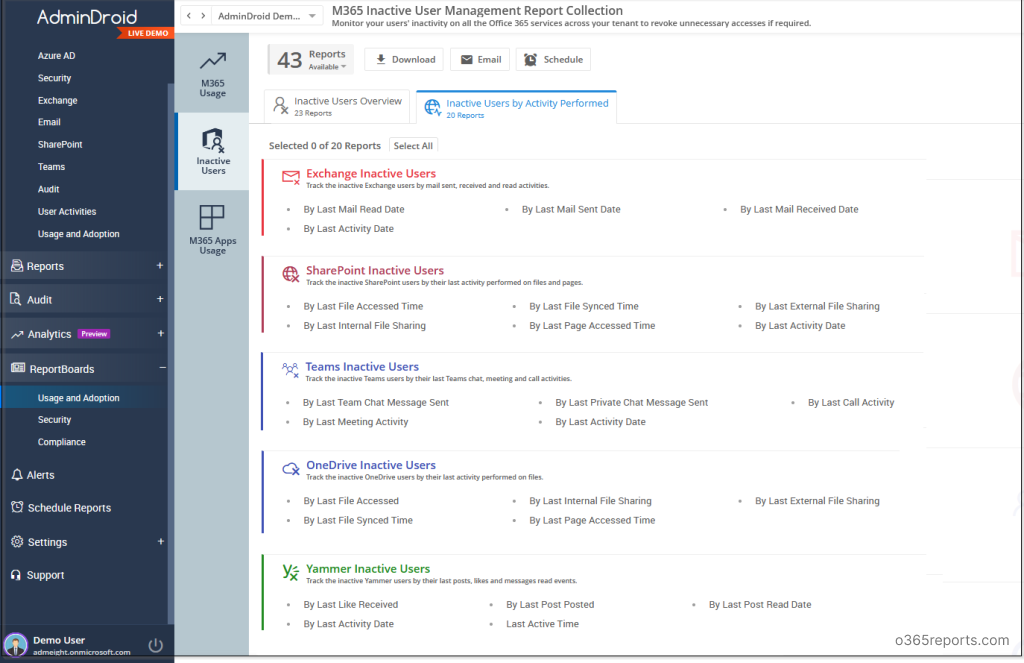Click the Select All button
The image size is (1024, 663).
(x=413, y=145)
